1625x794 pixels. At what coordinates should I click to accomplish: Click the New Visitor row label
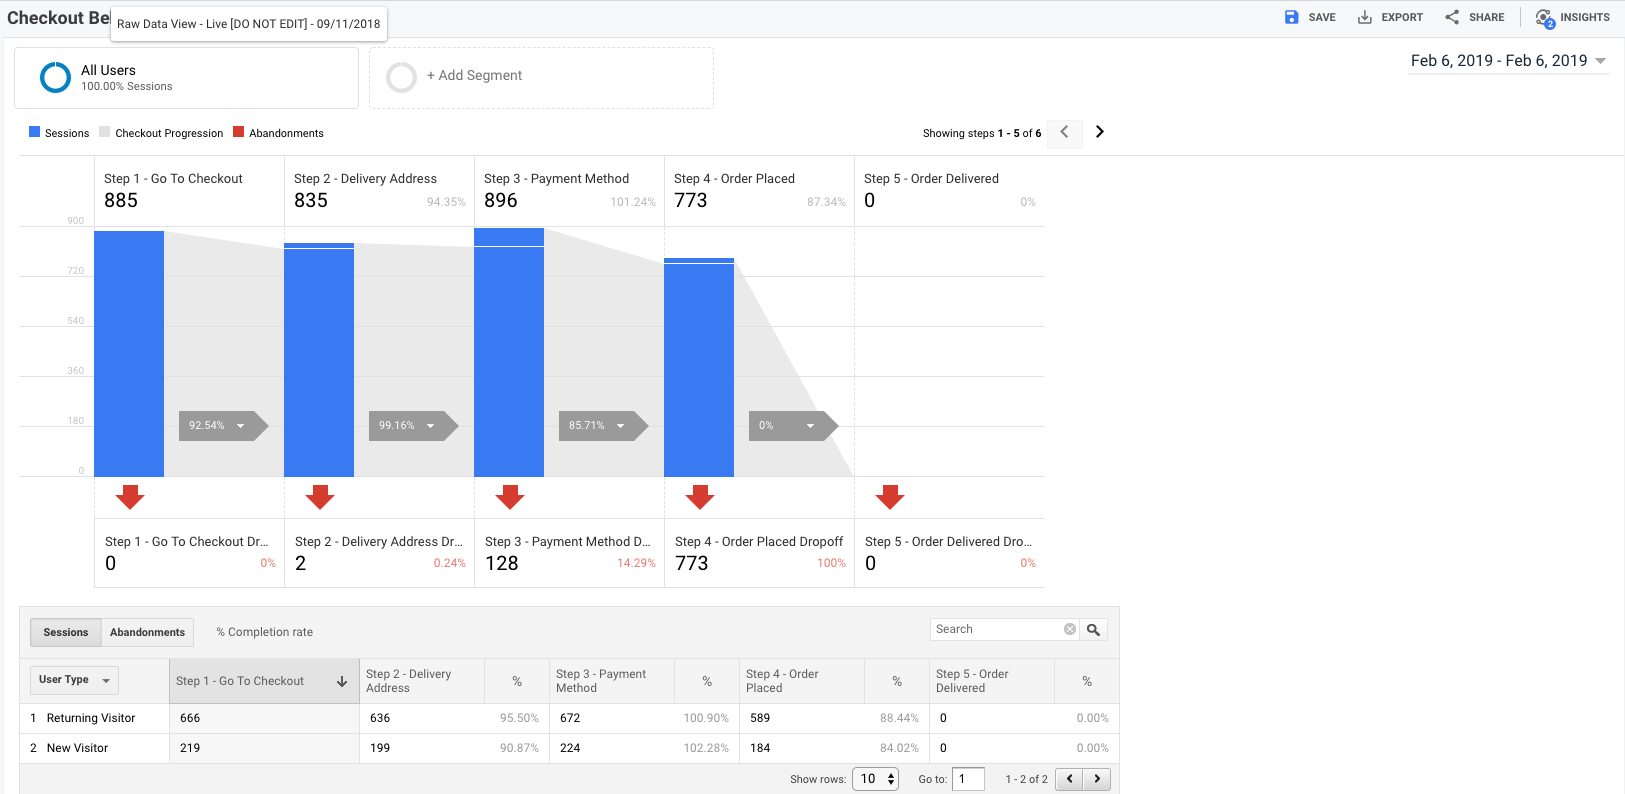tap(77, 748)
